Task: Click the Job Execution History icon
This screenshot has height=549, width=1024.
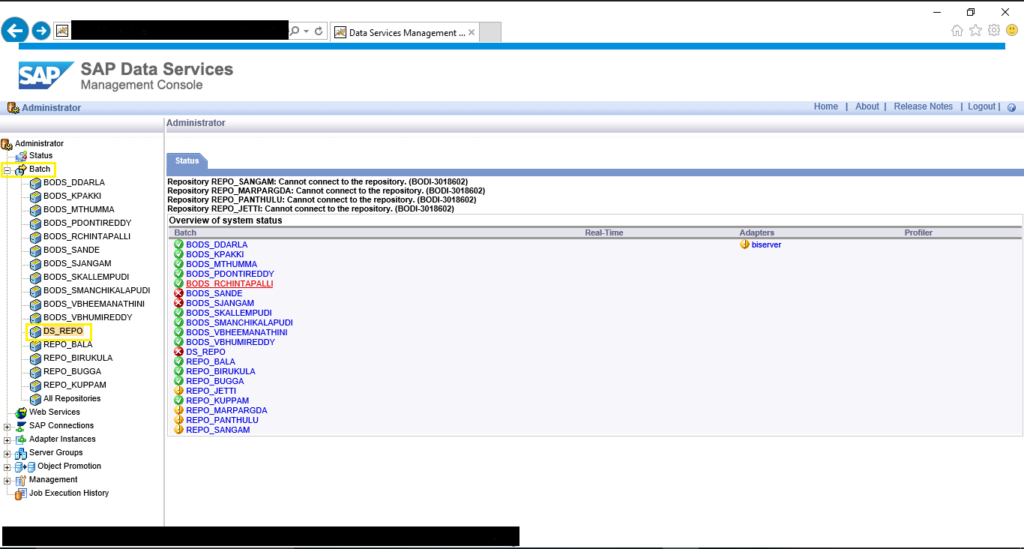Action: [21, 494]
